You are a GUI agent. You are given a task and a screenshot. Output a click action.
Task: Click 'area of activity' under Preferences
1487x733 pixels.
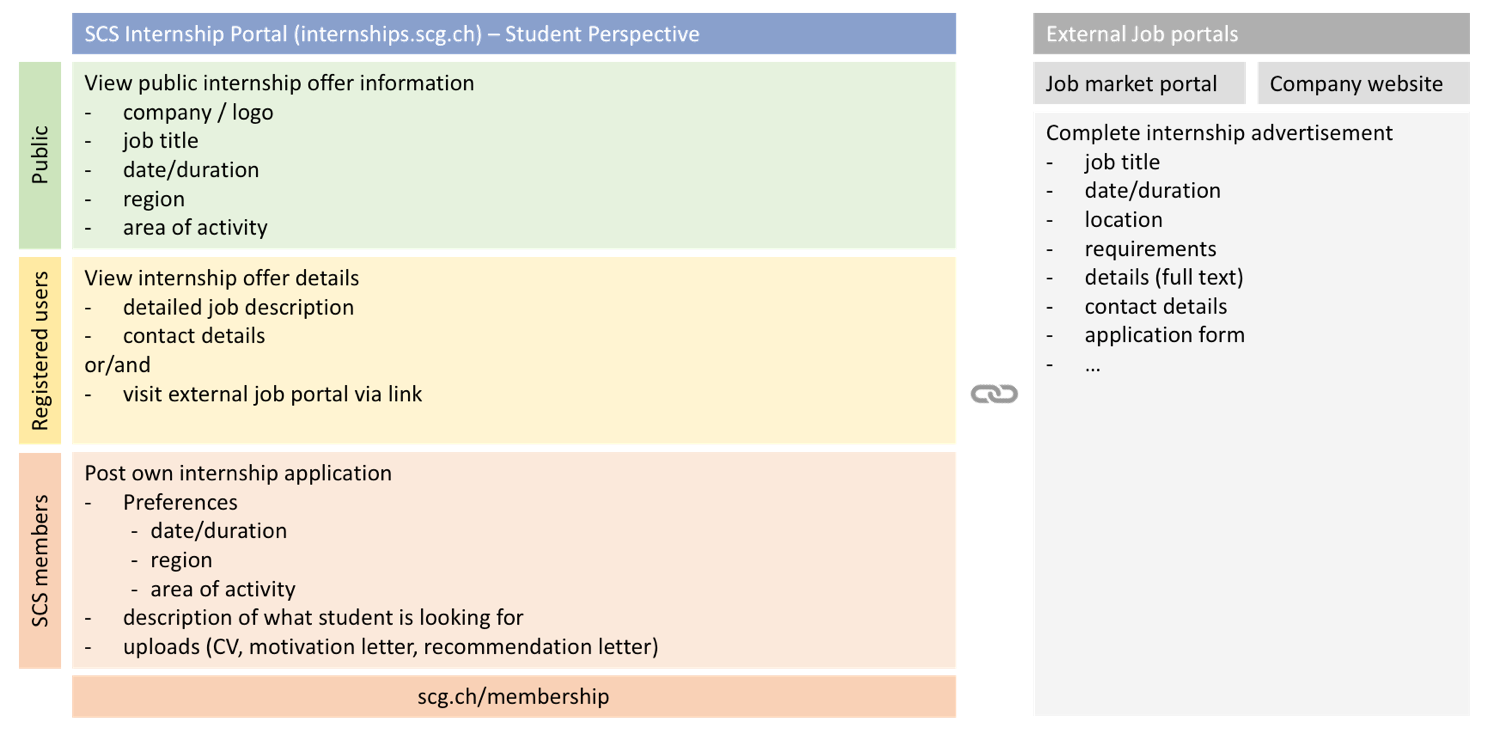coord(223,589)
